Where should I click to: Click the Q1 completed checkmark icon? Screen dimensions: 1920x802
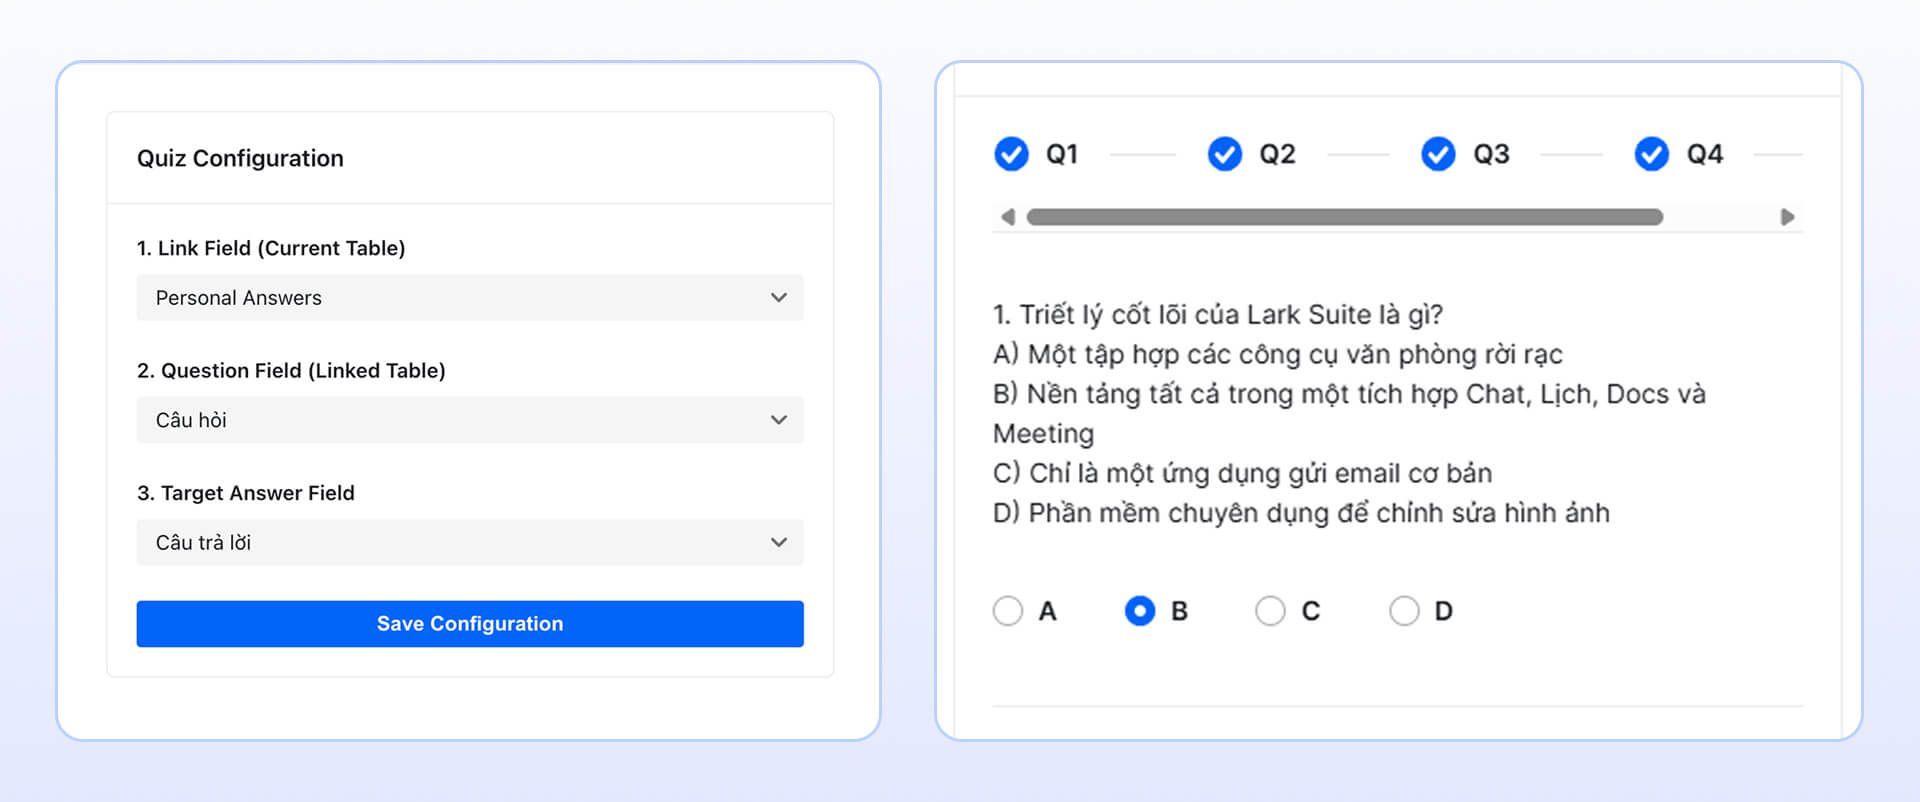coord(1010,154)
